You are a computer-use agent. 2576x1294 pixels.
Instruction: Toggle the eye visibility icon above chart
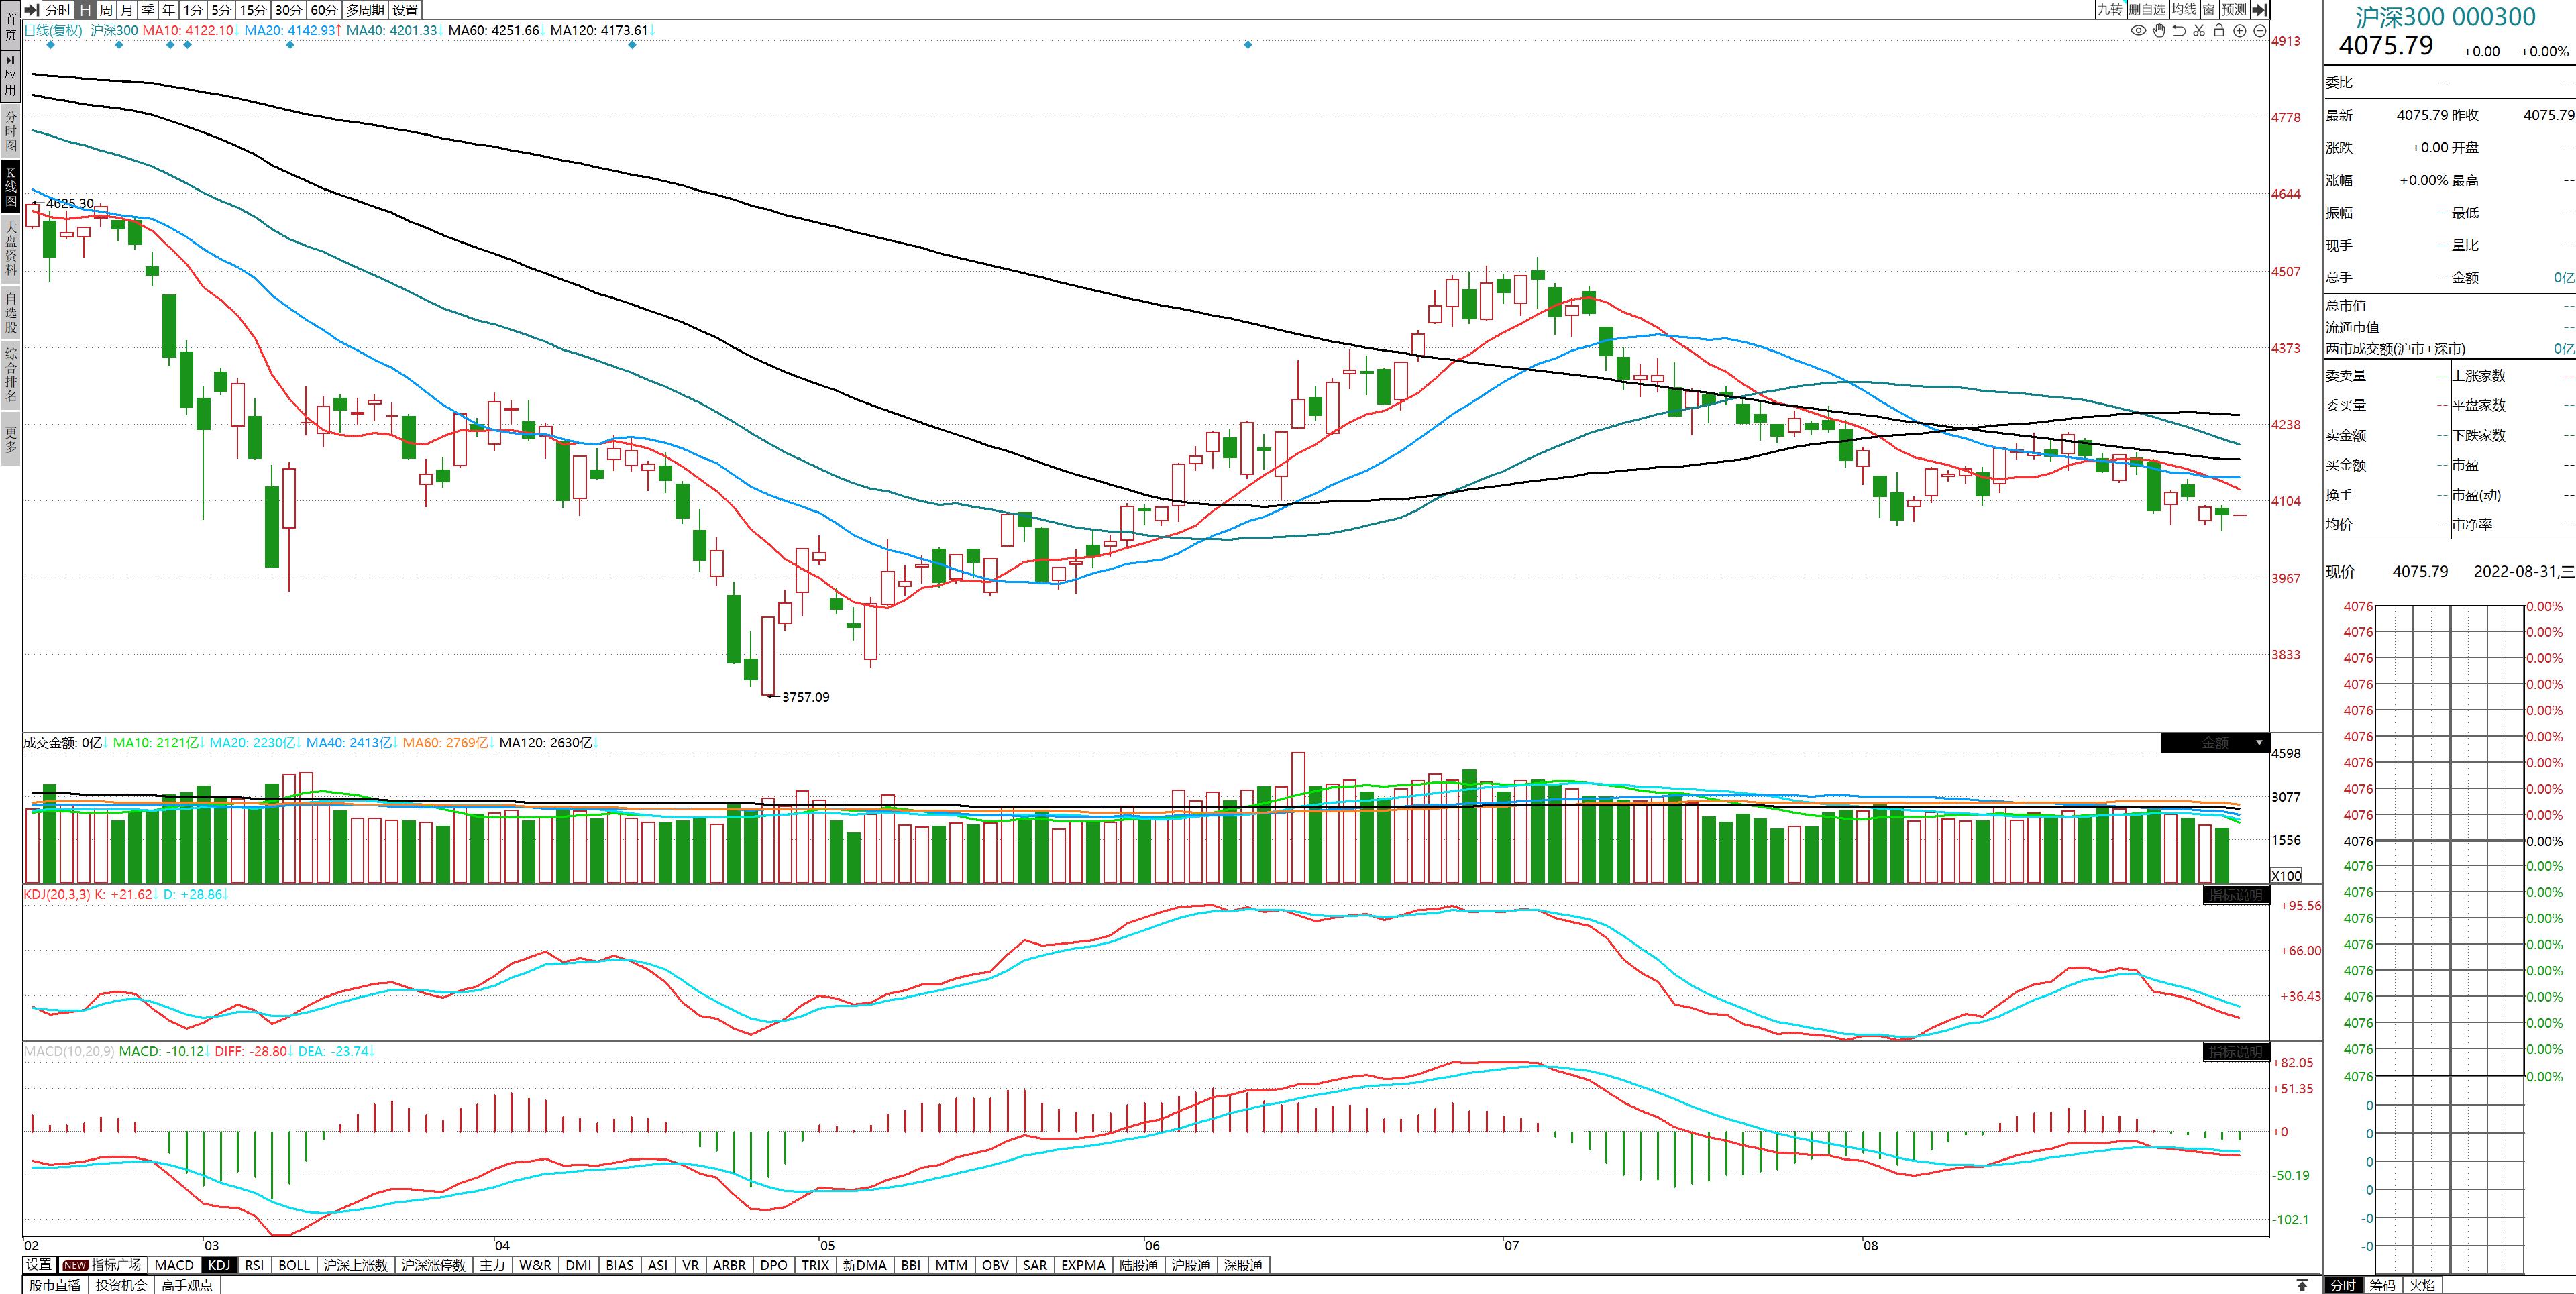pos(2138,31)
